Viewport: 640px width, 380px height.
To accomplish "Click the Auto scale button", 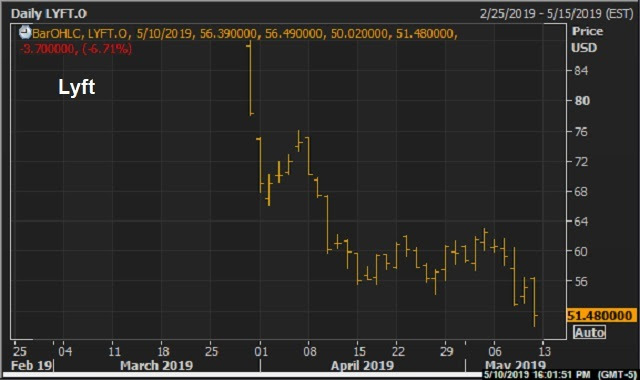I will pos(589,332).
